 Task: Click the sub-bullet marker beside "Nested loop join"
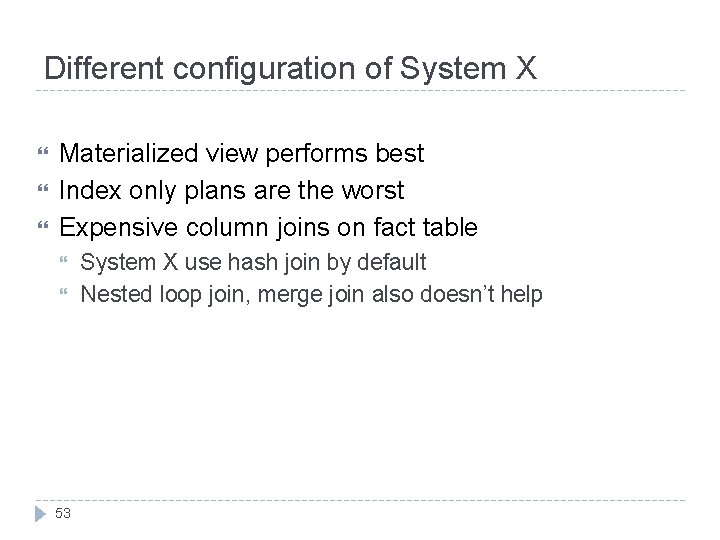65,295
